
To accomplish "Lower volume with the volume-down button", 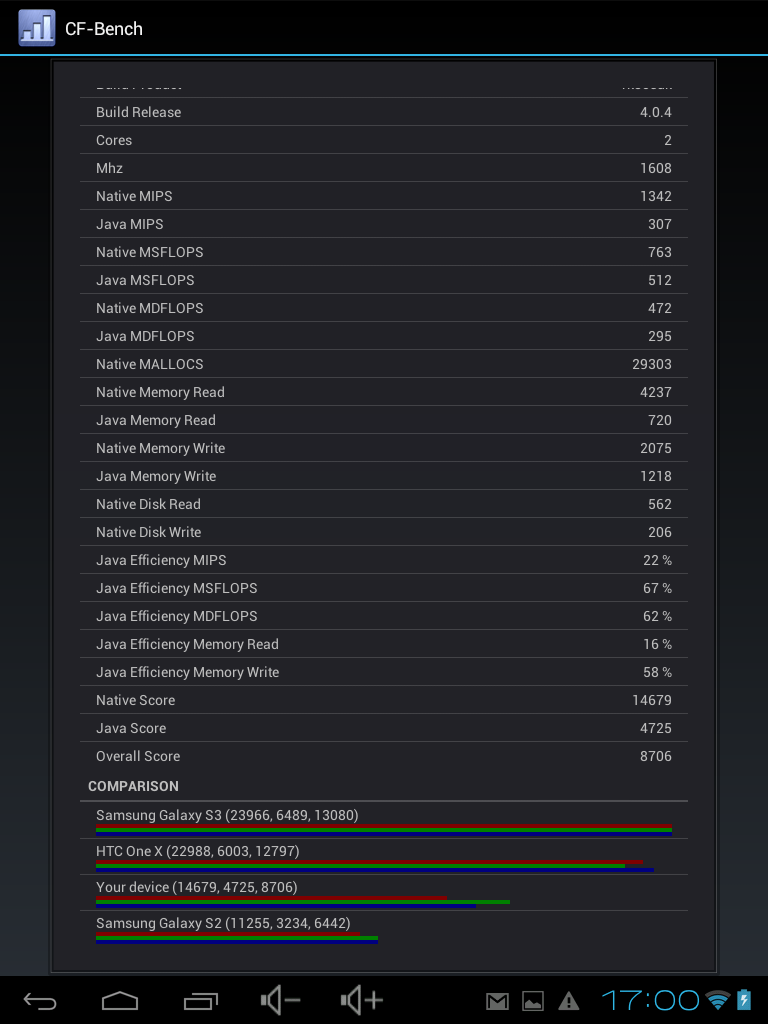I will coord(280,1000).
